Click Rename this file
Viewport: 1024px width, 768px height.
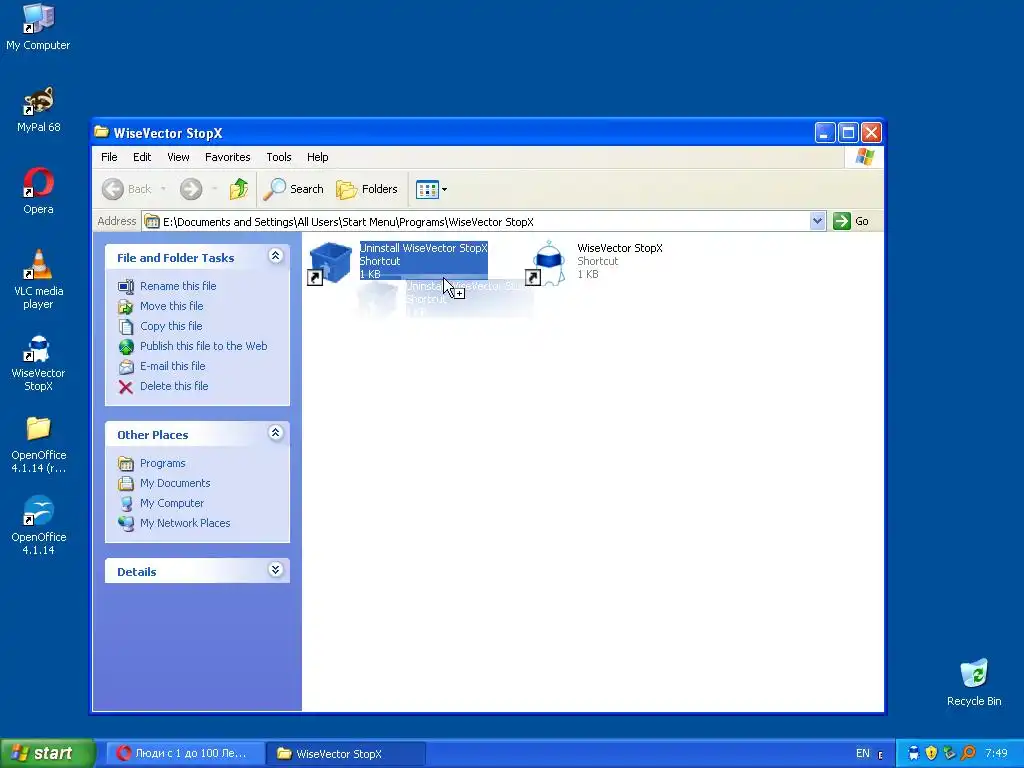point(167,286)
